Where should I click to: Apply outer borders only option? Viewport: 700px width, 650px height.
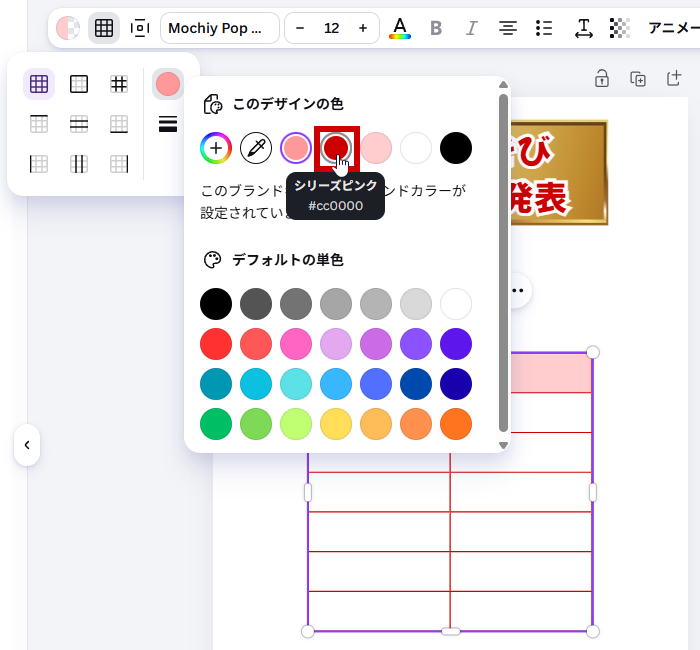(79, 84)
